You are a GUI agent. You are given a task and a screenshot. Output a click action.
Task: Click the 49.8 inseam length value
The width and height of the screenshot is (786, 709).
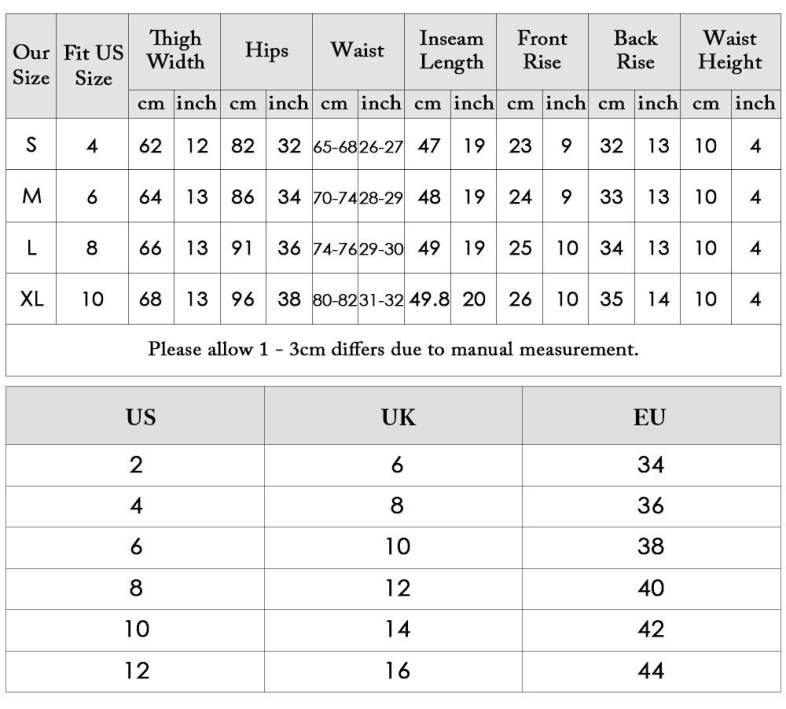pos(428,299)
